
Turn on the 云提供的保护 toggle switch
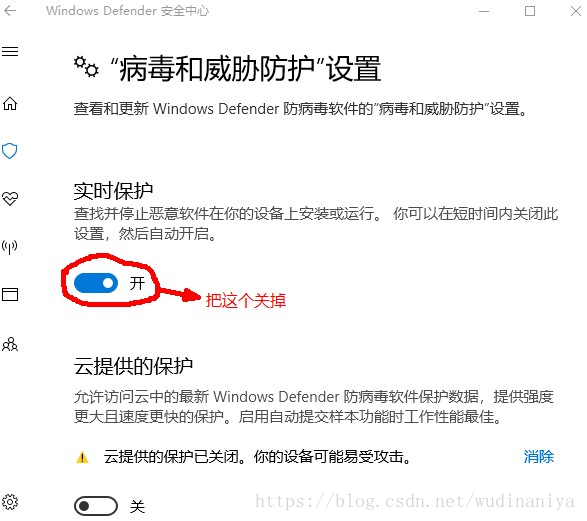(96, 506)
